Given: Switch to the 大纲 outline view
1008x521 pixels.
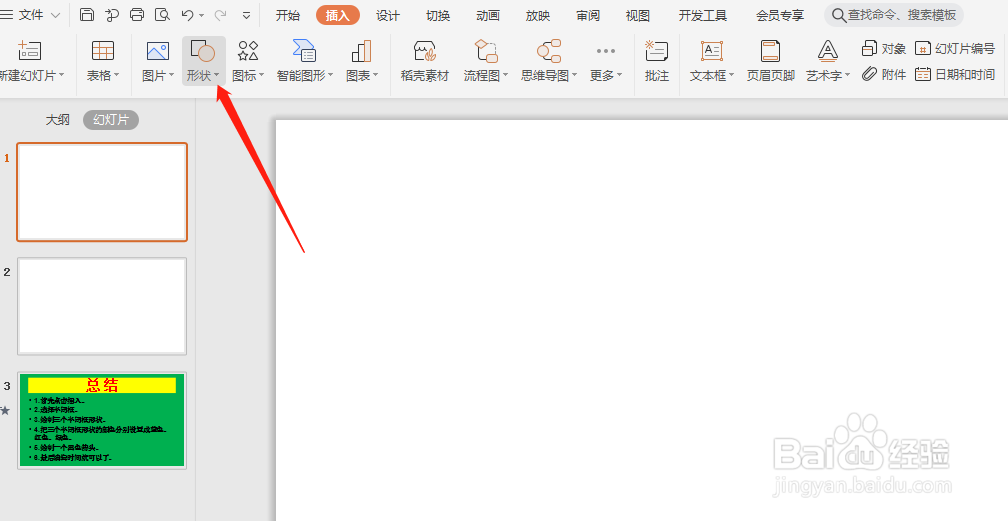Looking at the screenshot, I should coord(57,120).
